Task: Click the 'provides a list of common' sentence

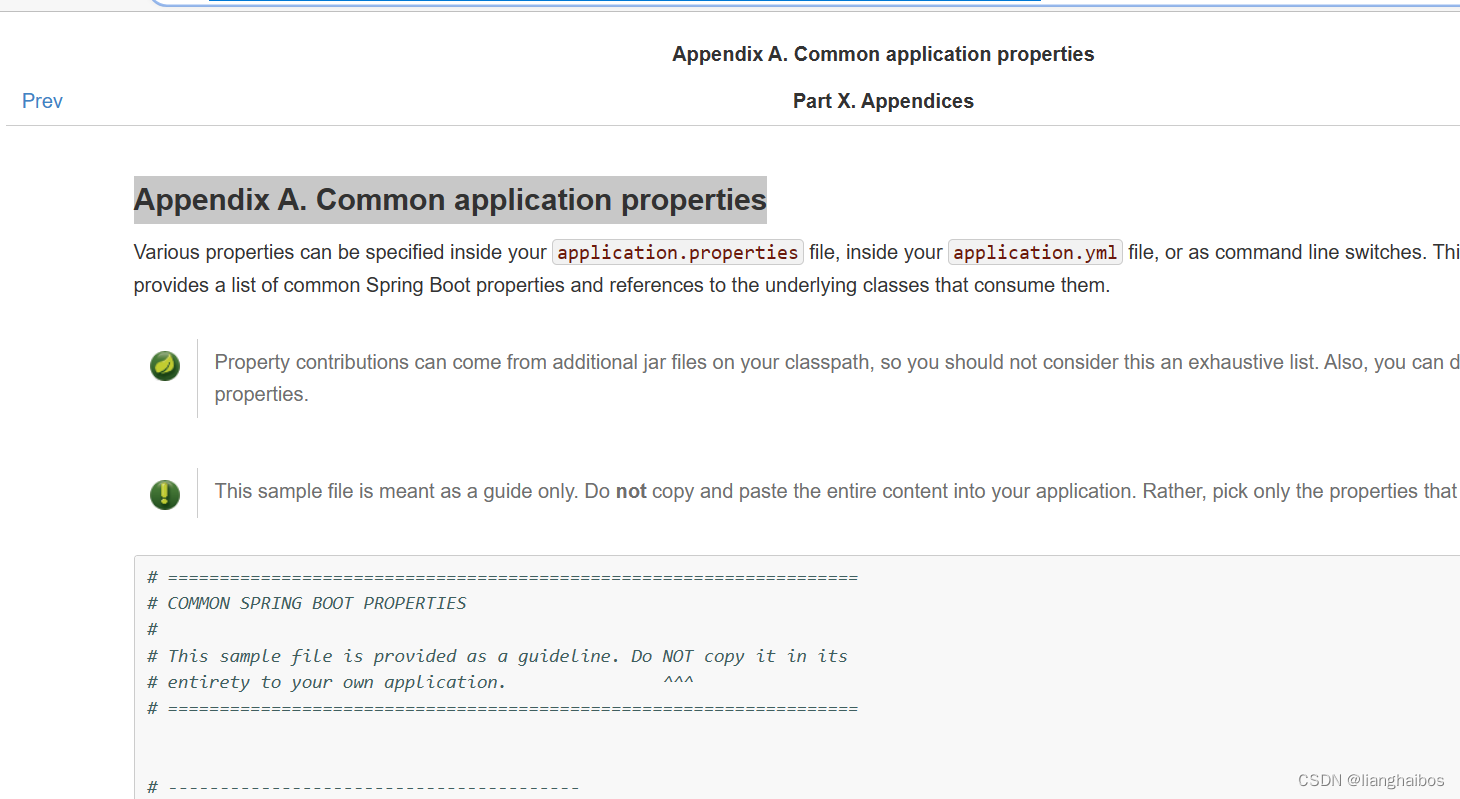Action: [622, 285]
